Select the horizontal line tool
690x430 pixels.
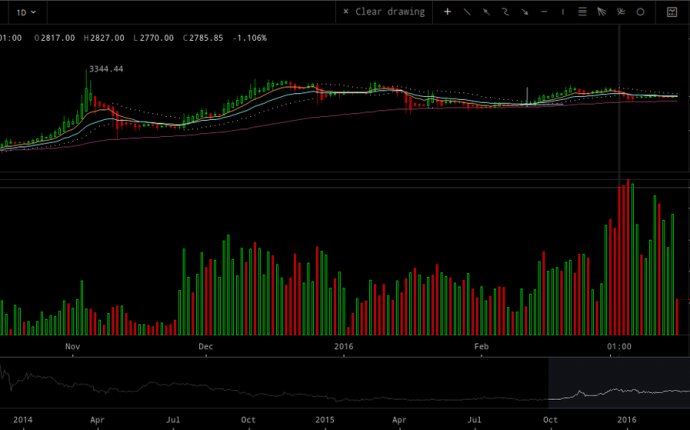(x=544, y=12)
